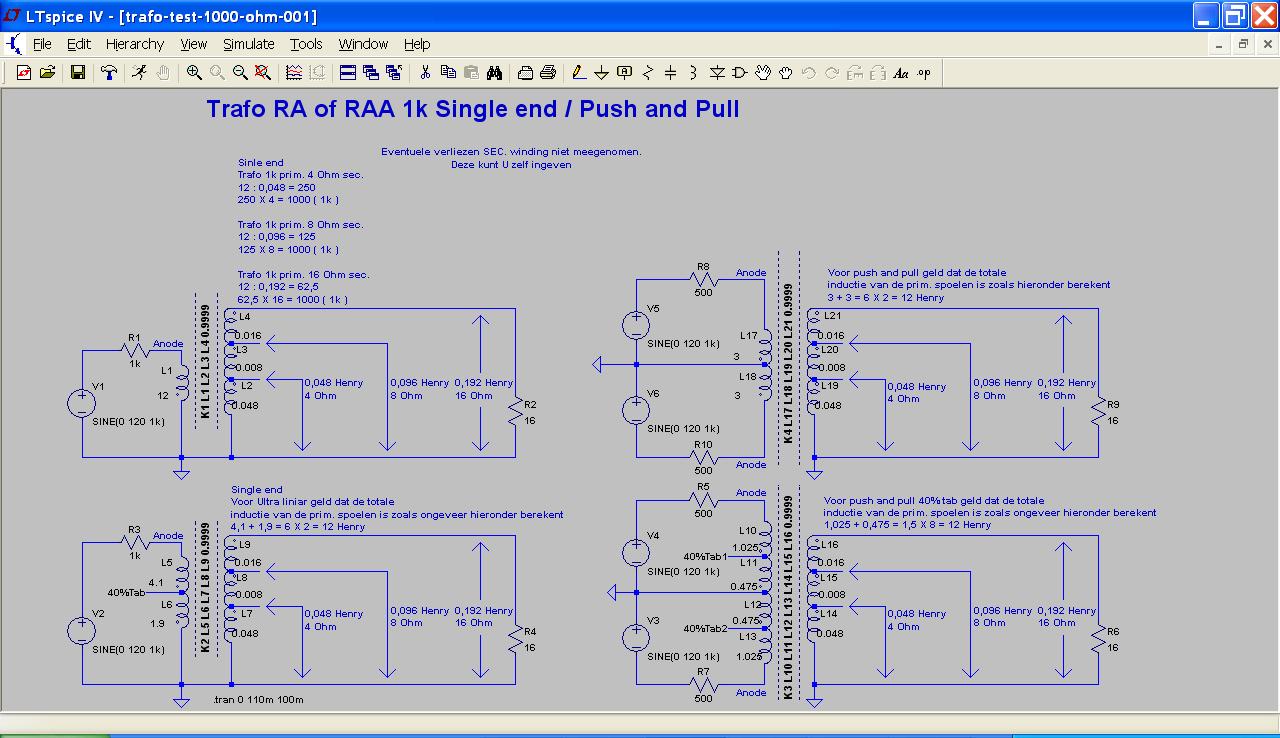1280x738 pixels.
Task: Select the Text Aa tool
Action: coord(901,72)
